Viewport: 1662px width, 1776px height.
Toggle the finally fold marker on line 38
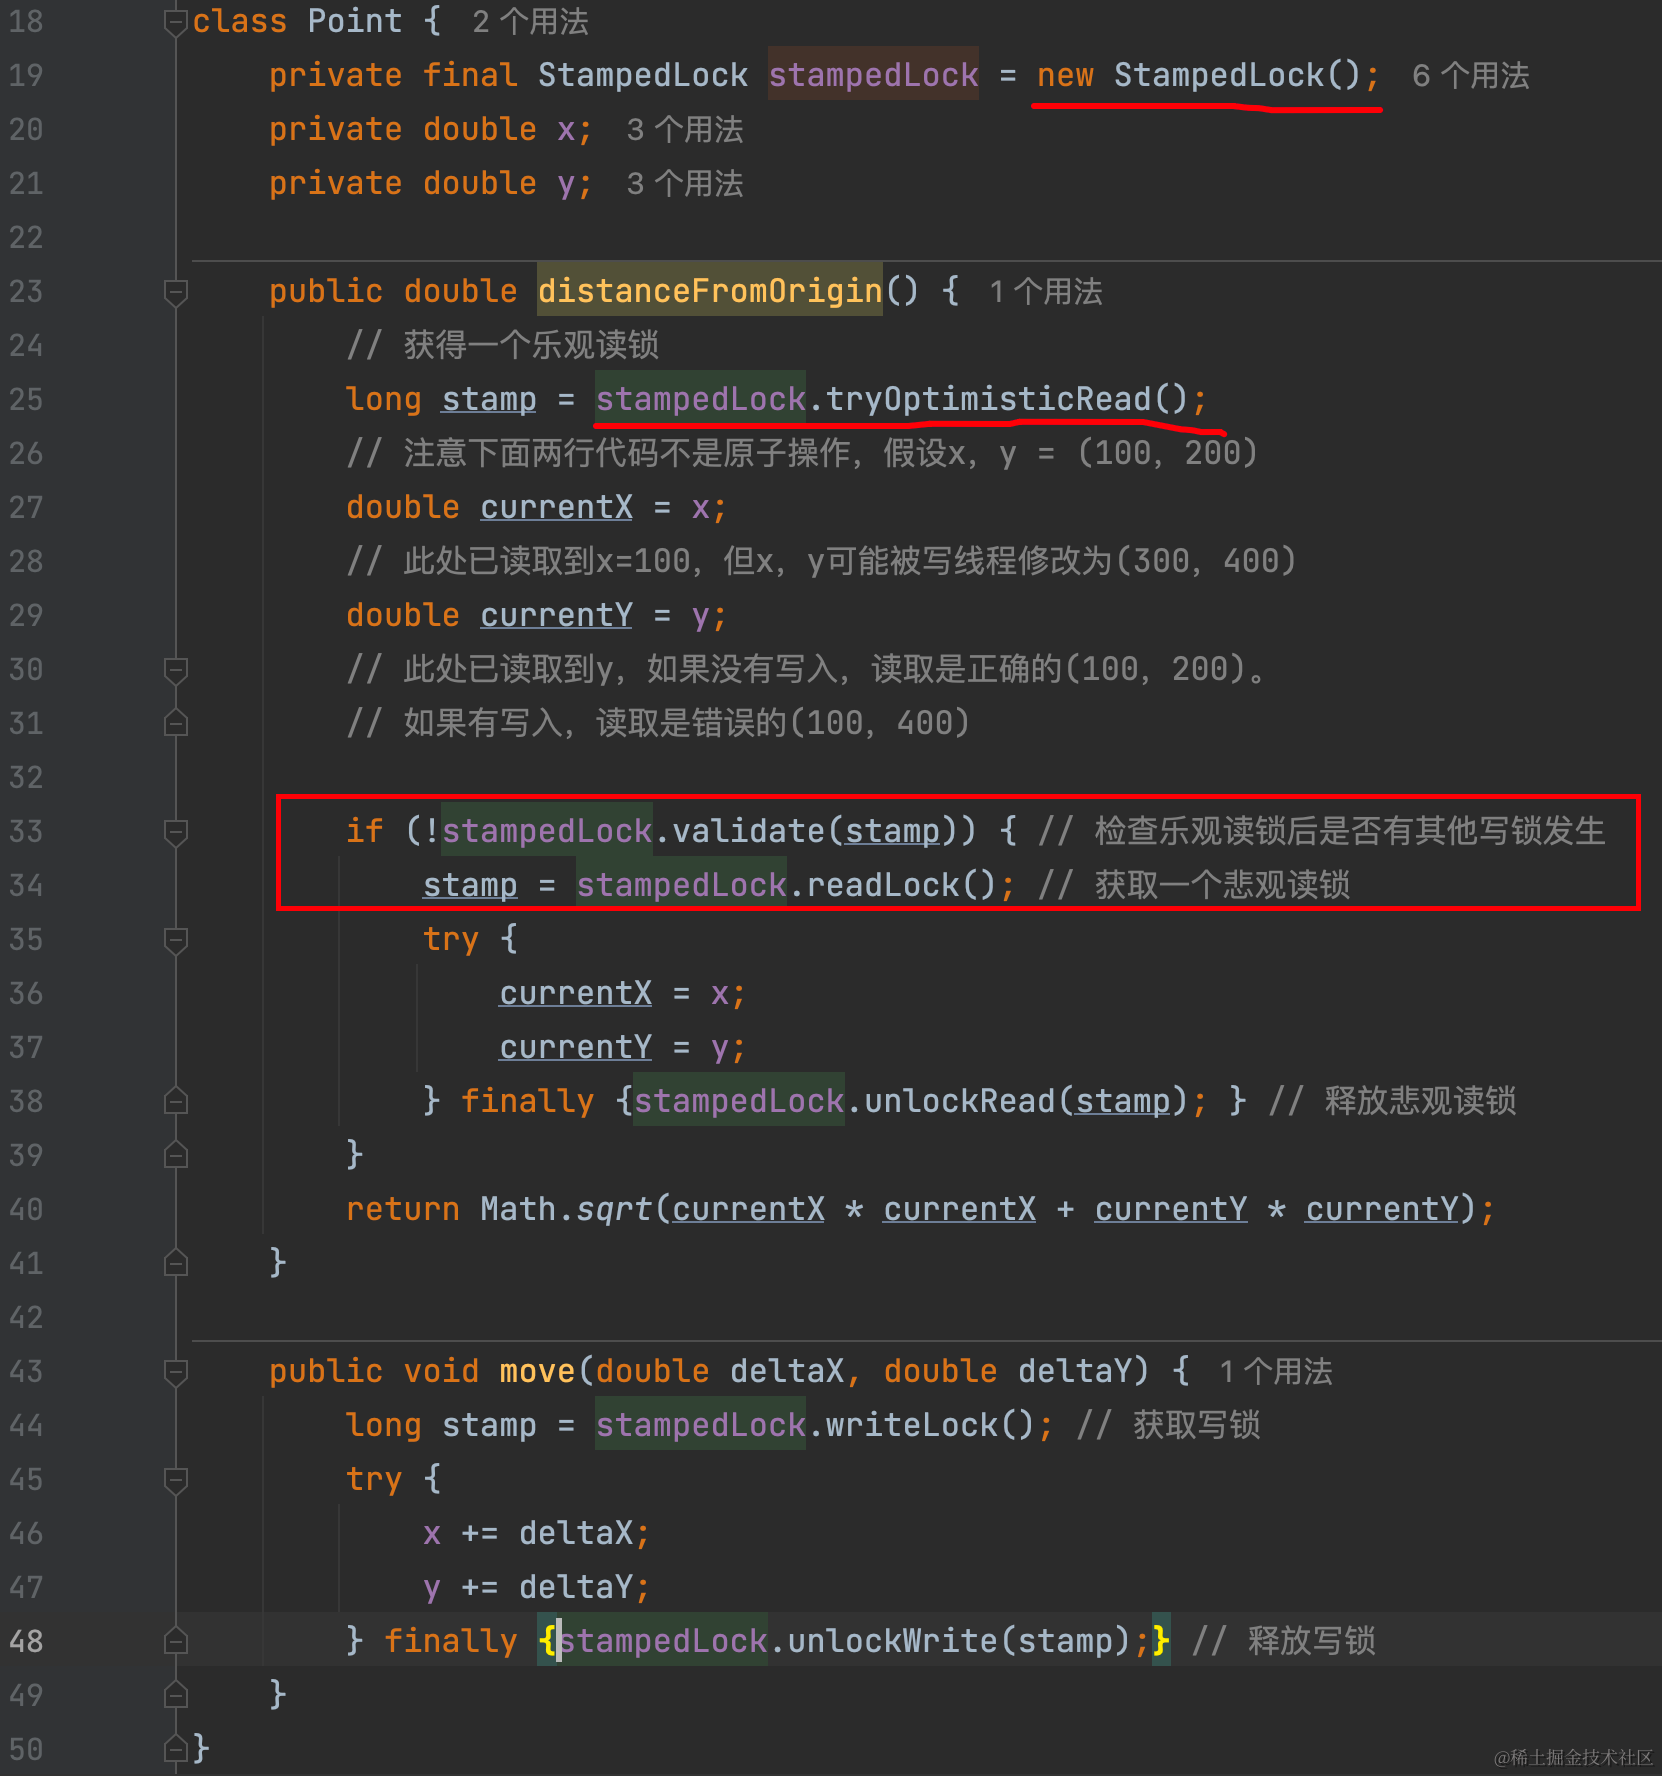point(176,1101)
